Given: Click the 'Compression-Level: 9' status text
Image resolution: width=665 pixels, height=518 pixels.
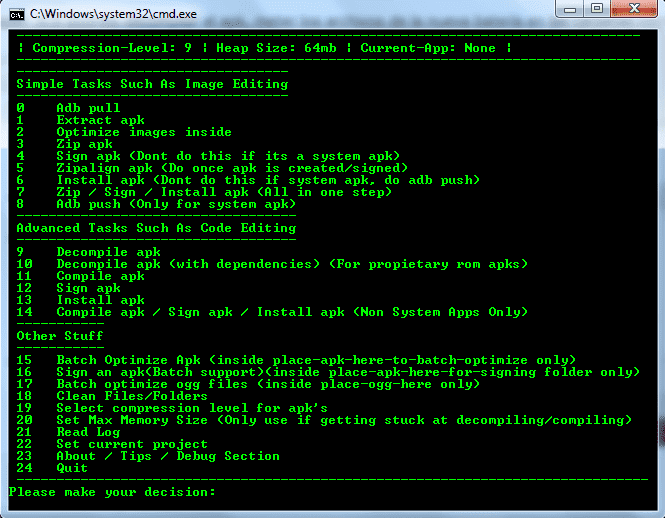Looking at the screenshot, I should point(112,48).
